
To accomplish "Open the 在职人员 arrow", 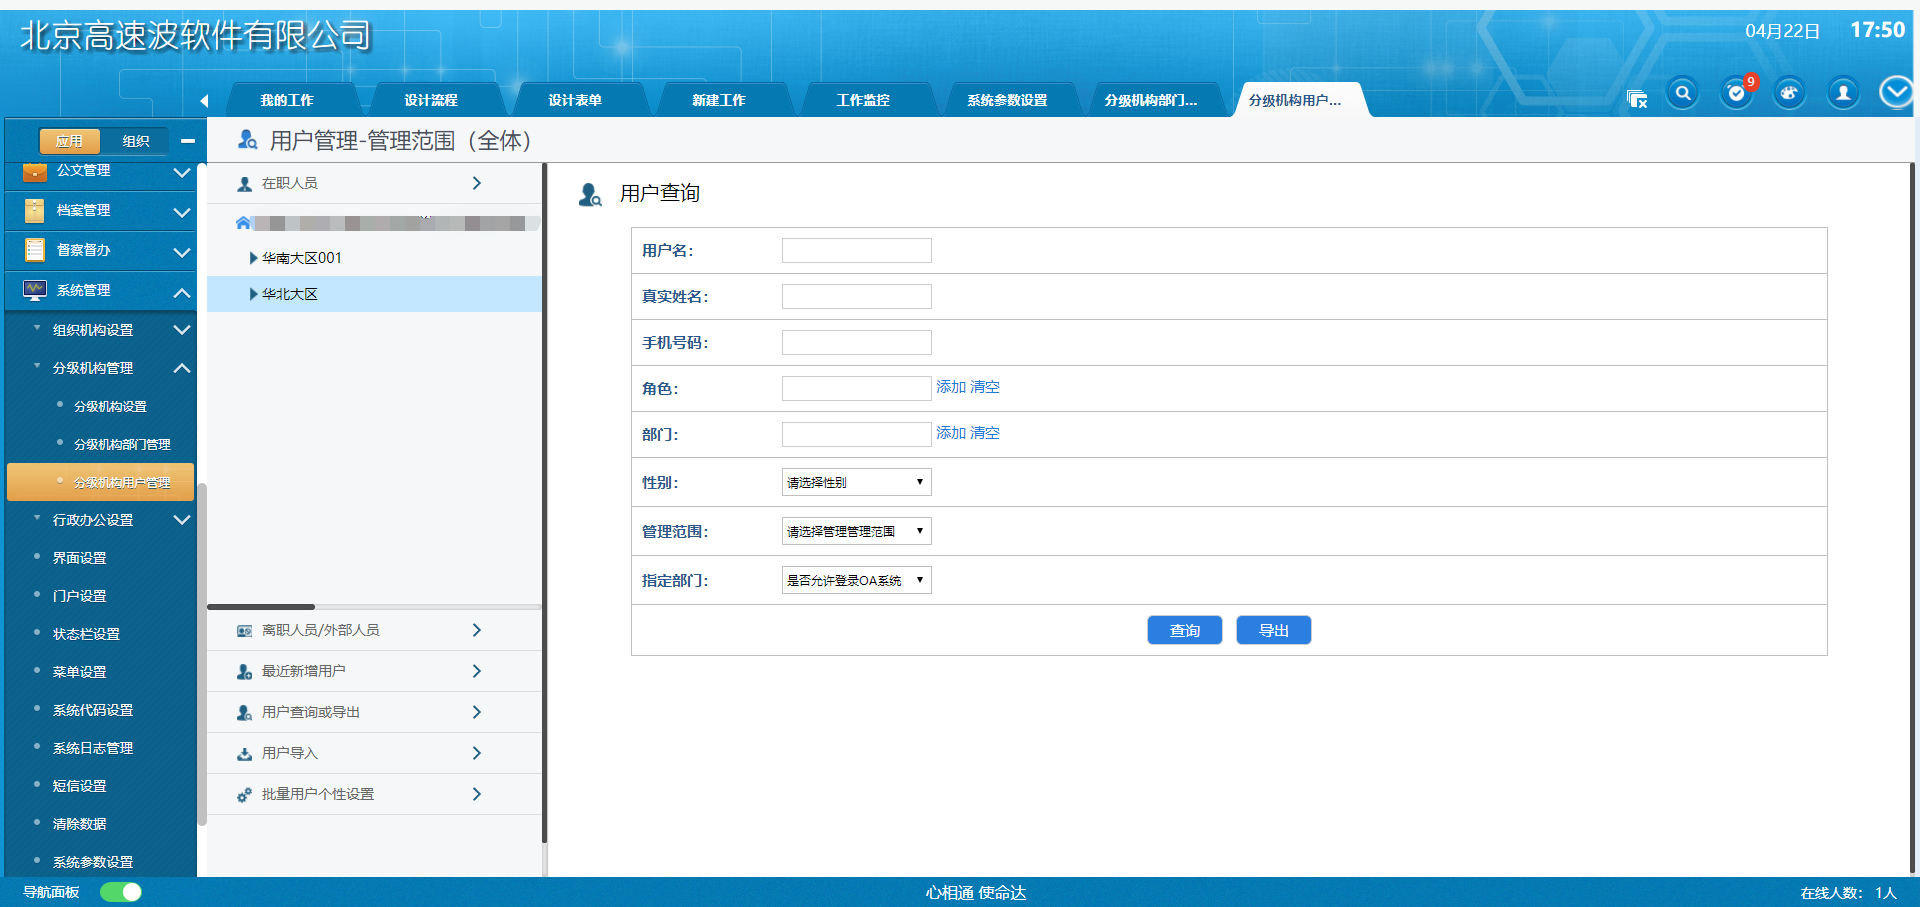I will (x=477, y=183).
